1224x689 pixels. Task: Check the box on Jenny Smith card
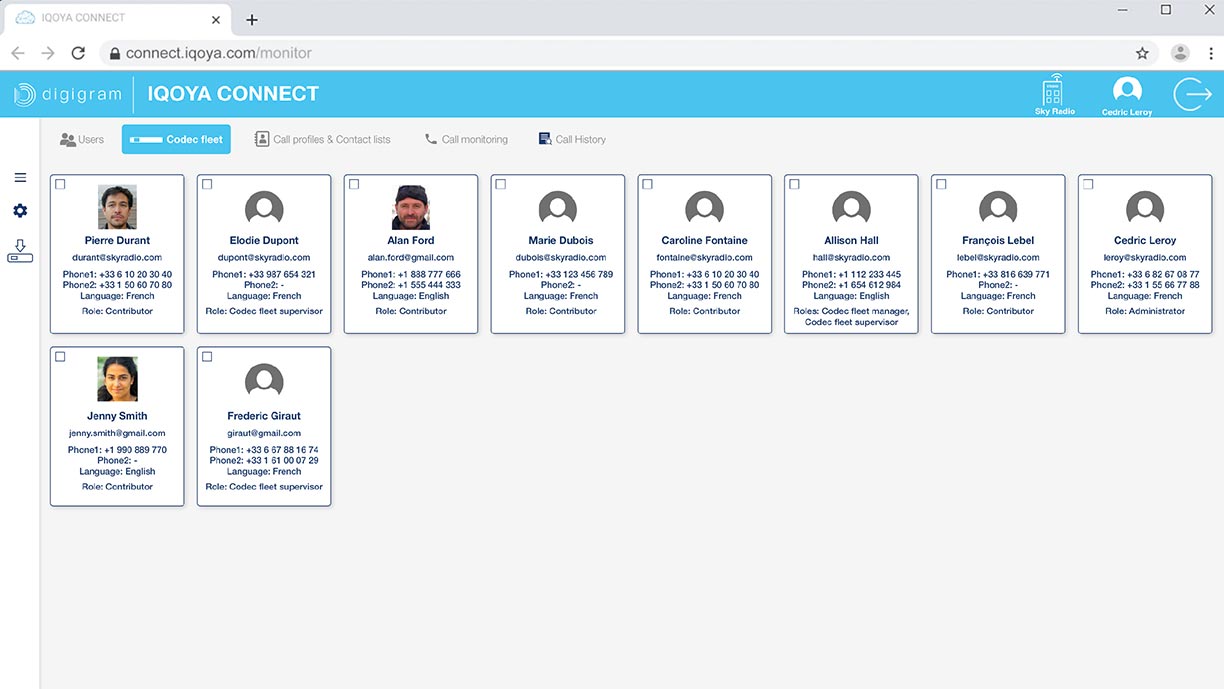60,357
